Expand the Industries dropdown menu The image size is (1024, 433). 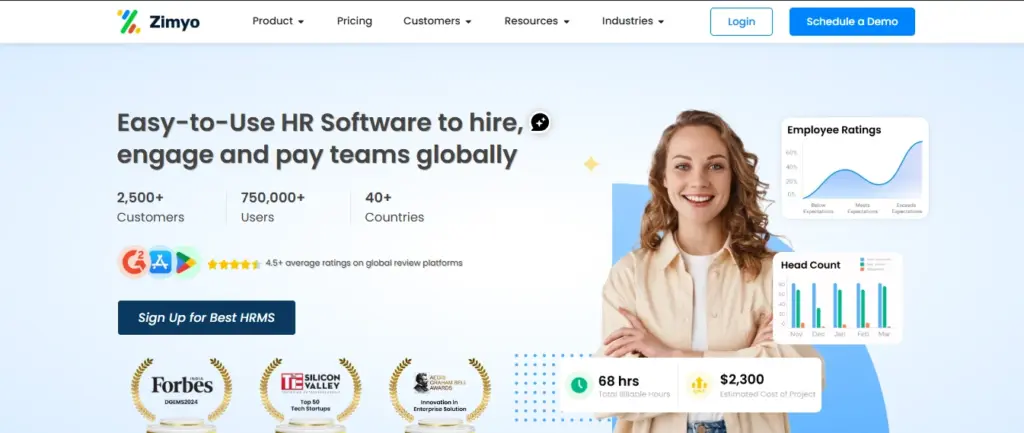[x=633, y=21]
